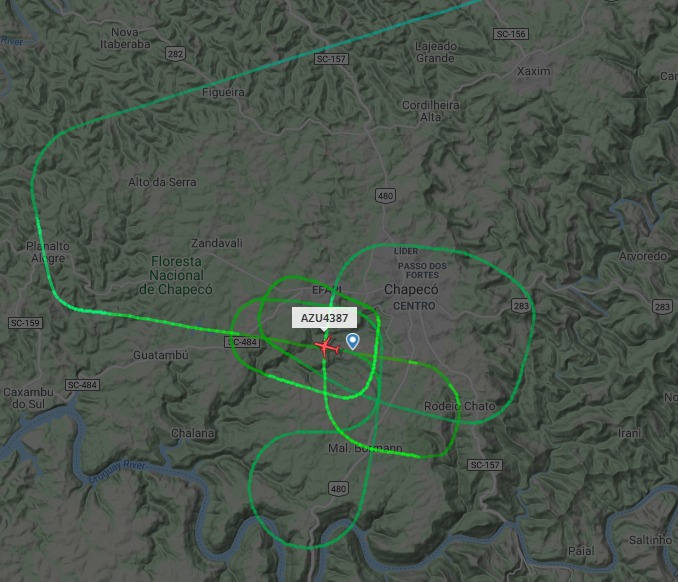Click the 283 highway shield east of Chapecó
Screen dimensions: 678x582
click(x=521, y=306)
